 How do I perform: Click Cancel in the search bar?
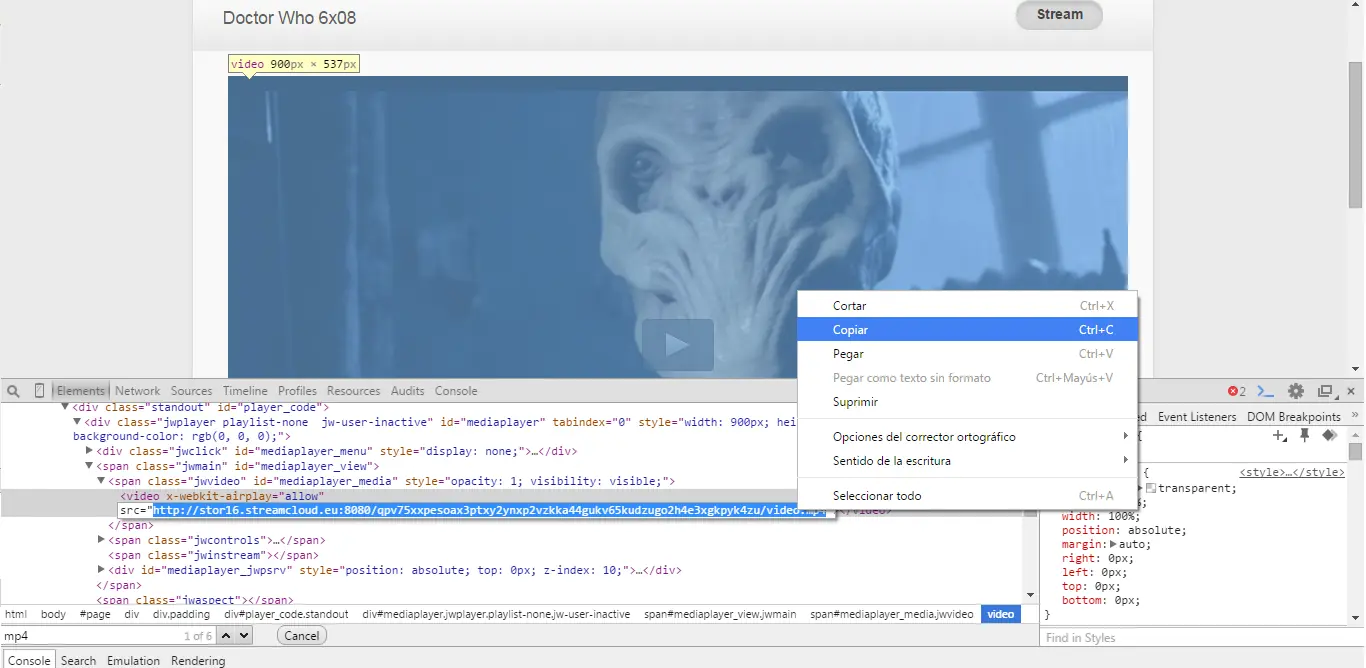pyautogui.click(x=301, y=635)
